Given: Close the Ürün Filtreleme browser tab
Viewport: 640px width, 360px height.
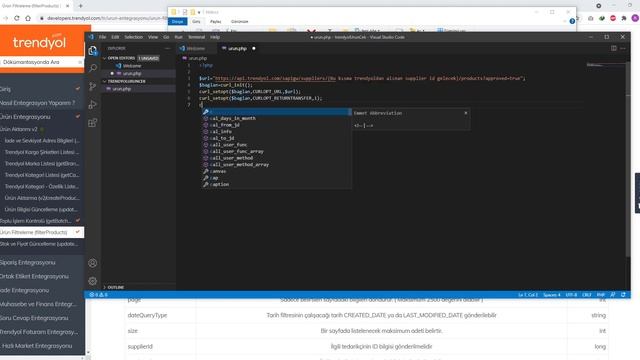Looking at the screenshot, I should [x=68, y=6].
